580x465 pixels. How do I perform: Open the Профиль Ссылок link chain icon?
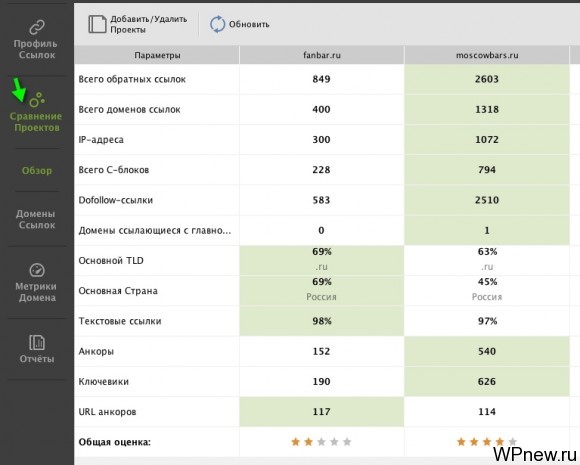37,27
